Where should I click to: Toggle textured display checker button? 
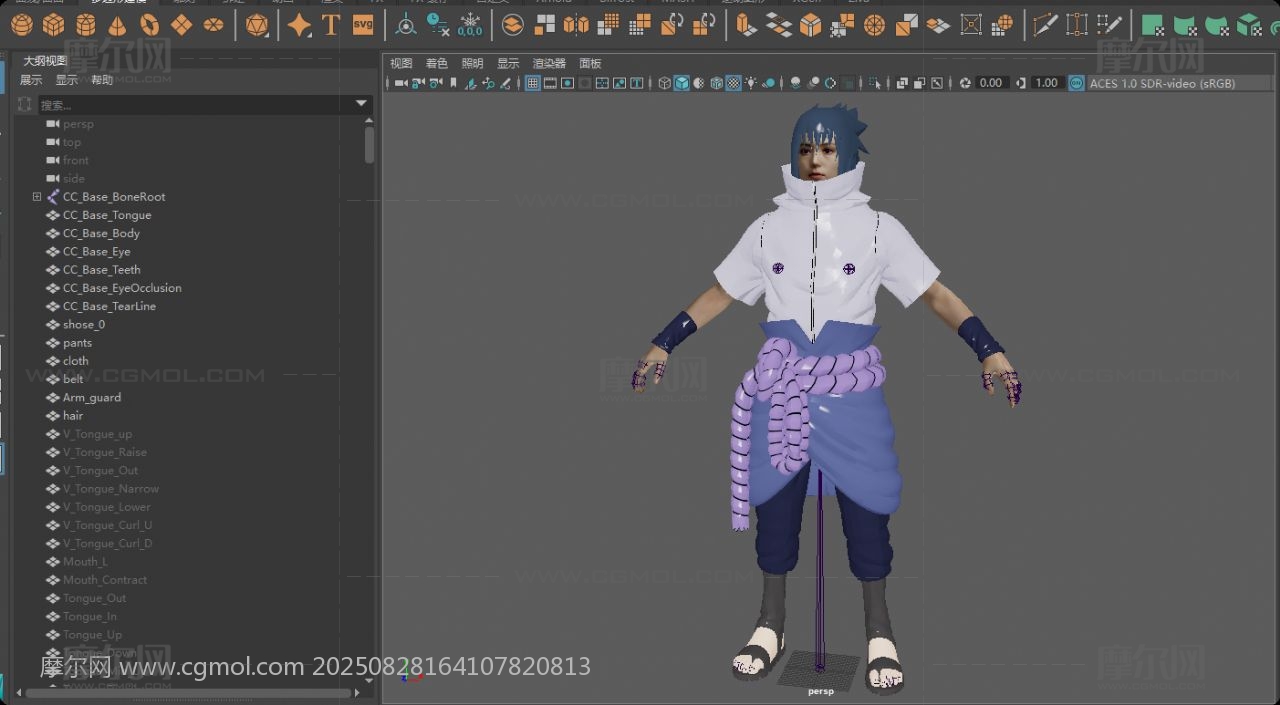click(x=733, y=83)
